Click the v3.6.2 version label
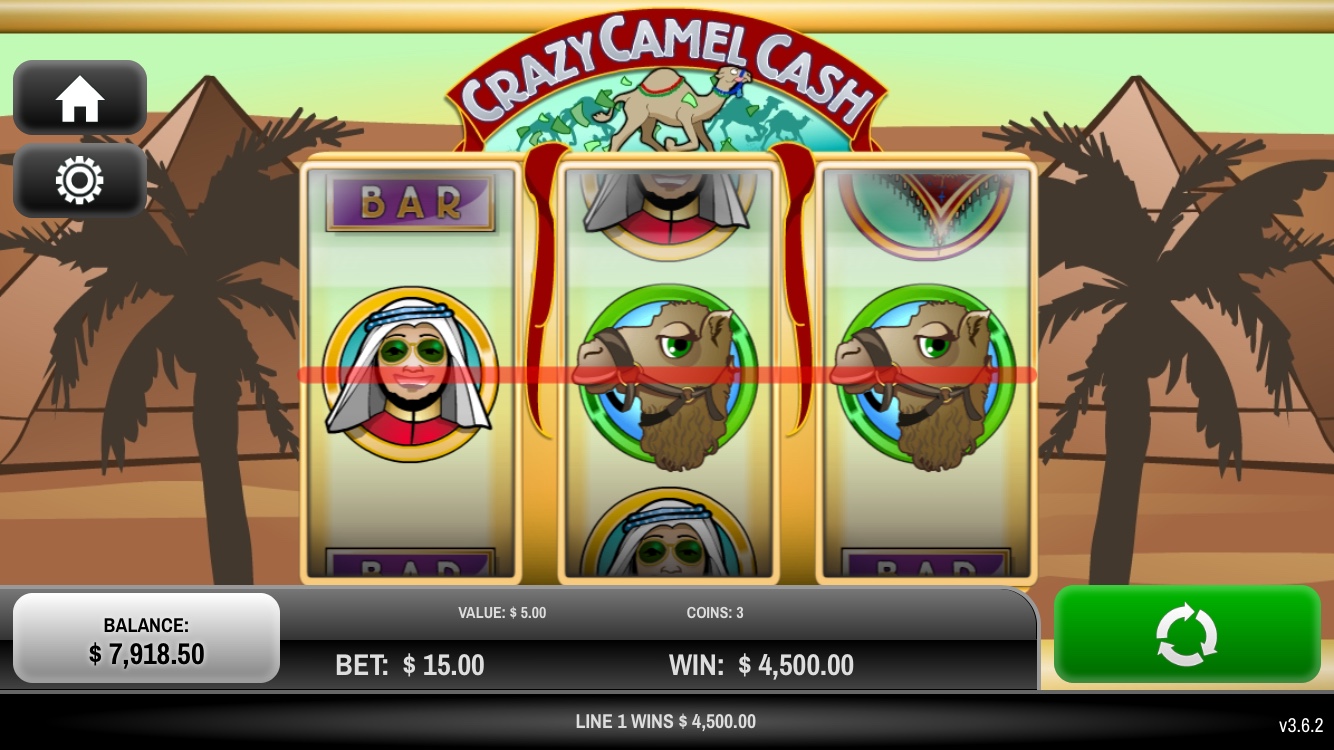 1301,726
